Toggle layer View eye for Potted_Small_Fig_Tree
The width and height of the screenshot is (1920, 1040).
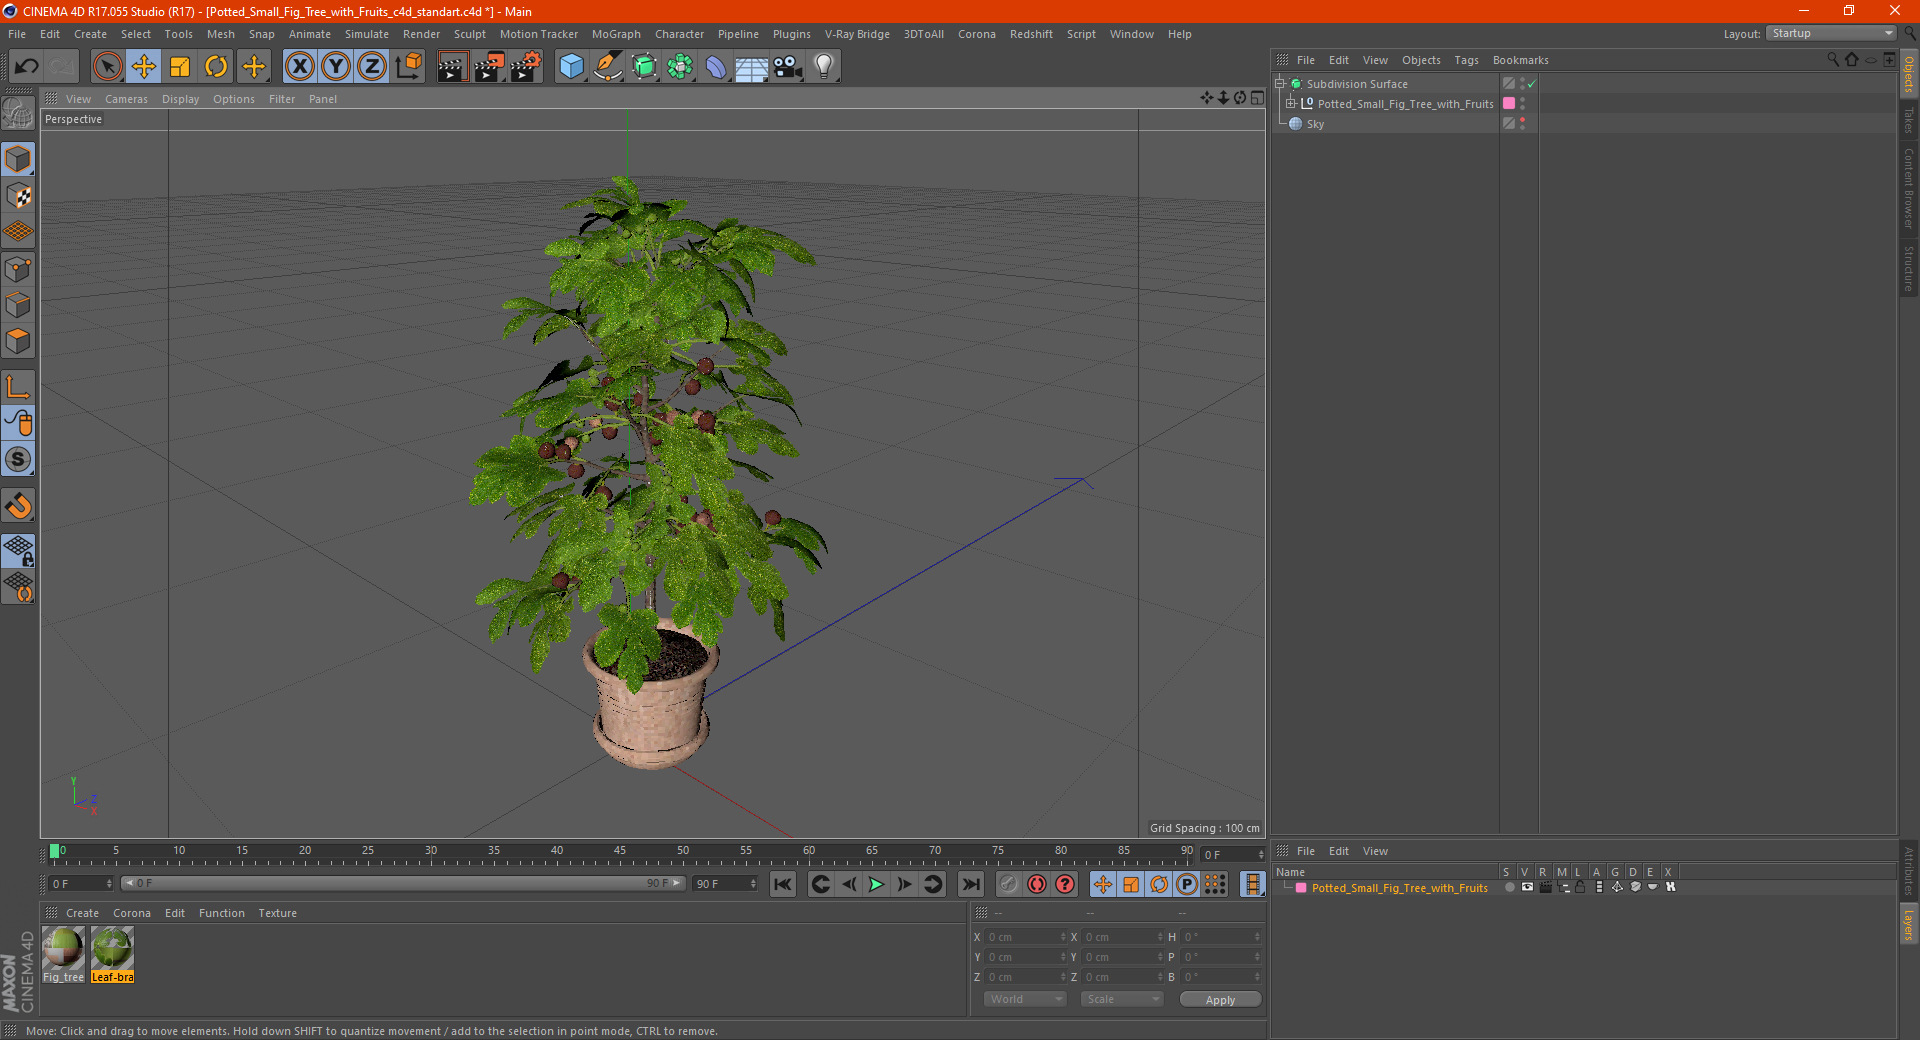coord(1527,887)
